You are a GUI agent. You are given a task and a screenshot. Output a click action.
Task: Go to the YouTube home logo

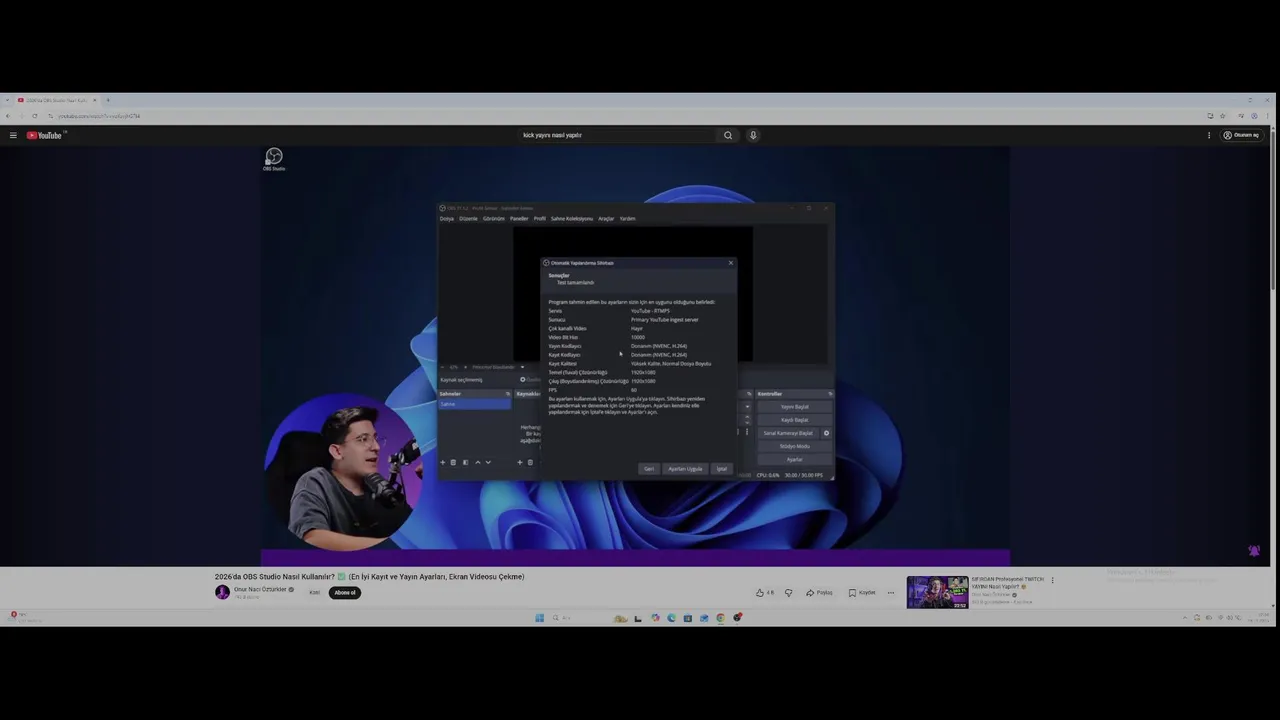(x=44, y=135)
